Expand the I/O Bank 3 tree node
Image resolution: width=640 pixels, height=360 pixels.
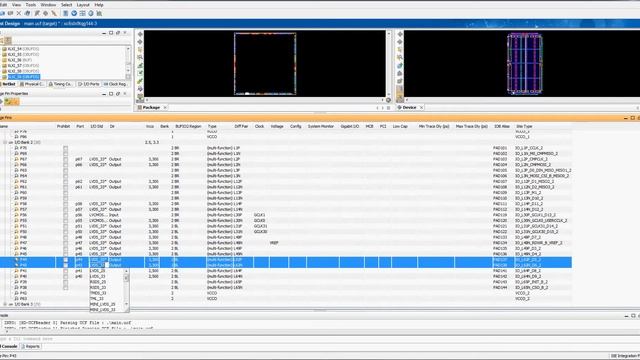(5, 304)
